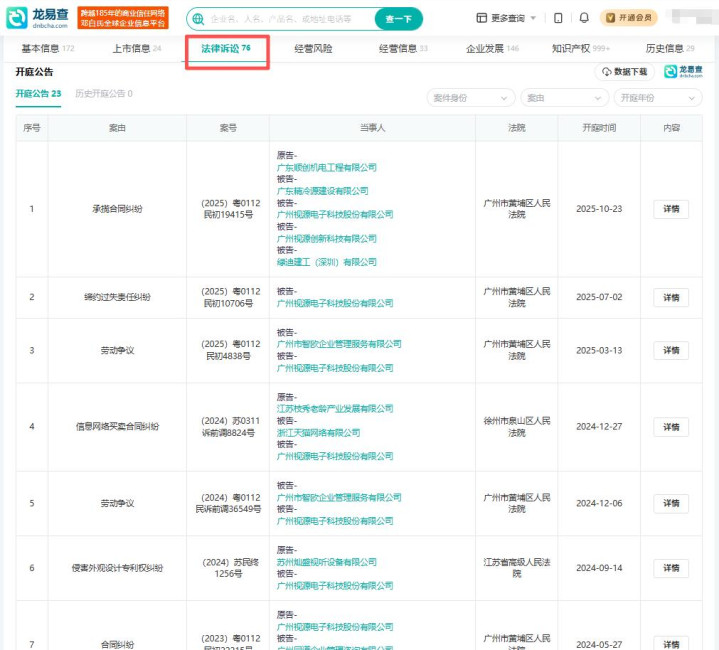Focus the company name search field
The image size is (719, 650).
[x=290, y=19]
